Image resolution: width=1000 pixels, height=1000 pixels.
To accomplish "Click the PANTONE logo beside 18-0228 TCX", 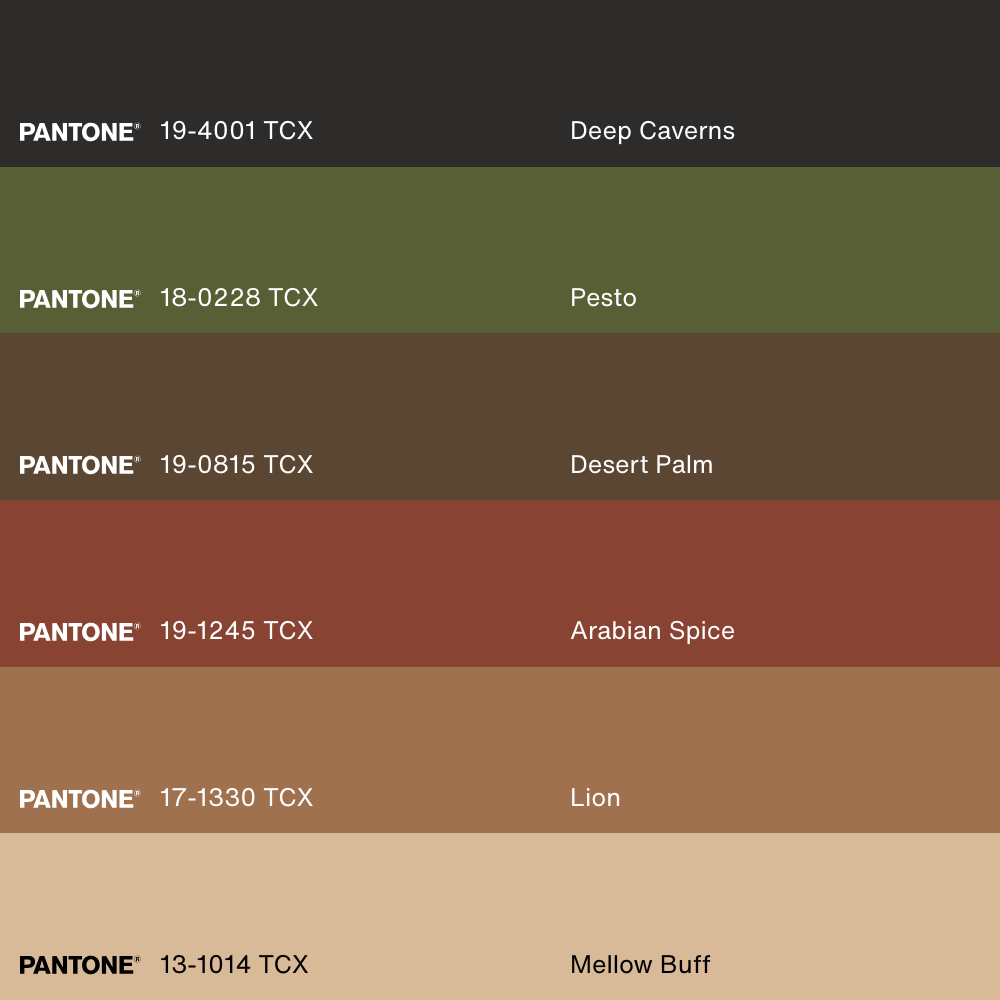I will coord(80,299).
